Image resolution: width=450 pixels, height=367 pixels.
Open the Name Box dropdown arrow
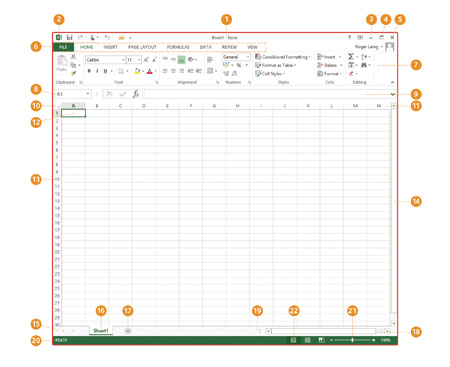[88, 94]
